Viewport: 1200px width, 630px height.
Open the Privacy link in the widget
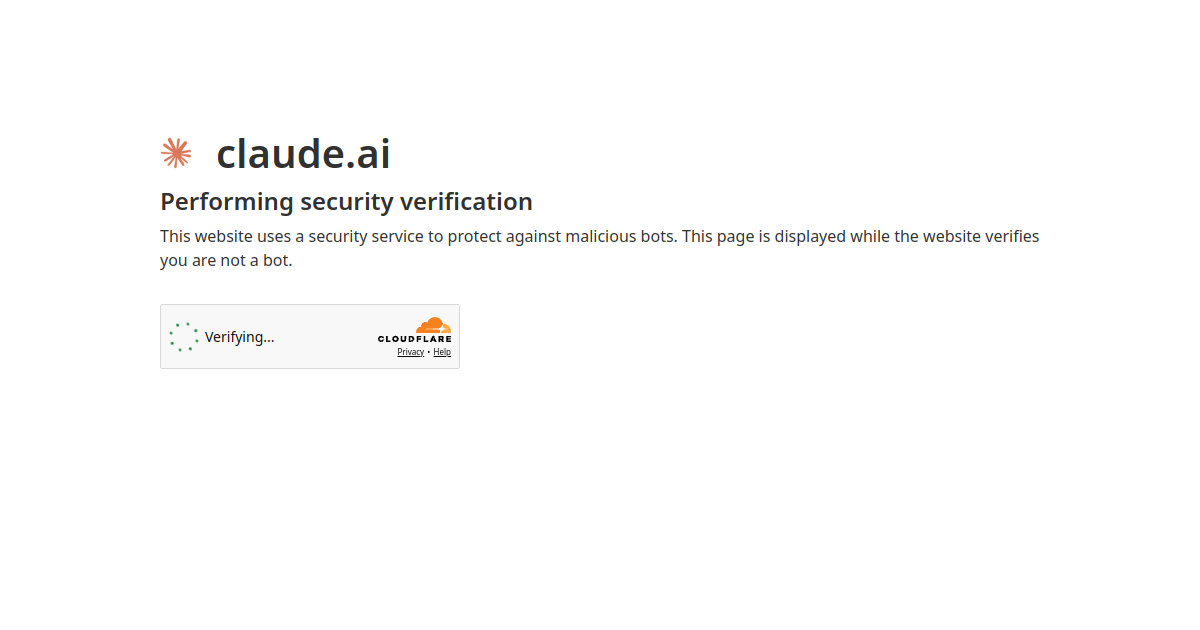410,352
